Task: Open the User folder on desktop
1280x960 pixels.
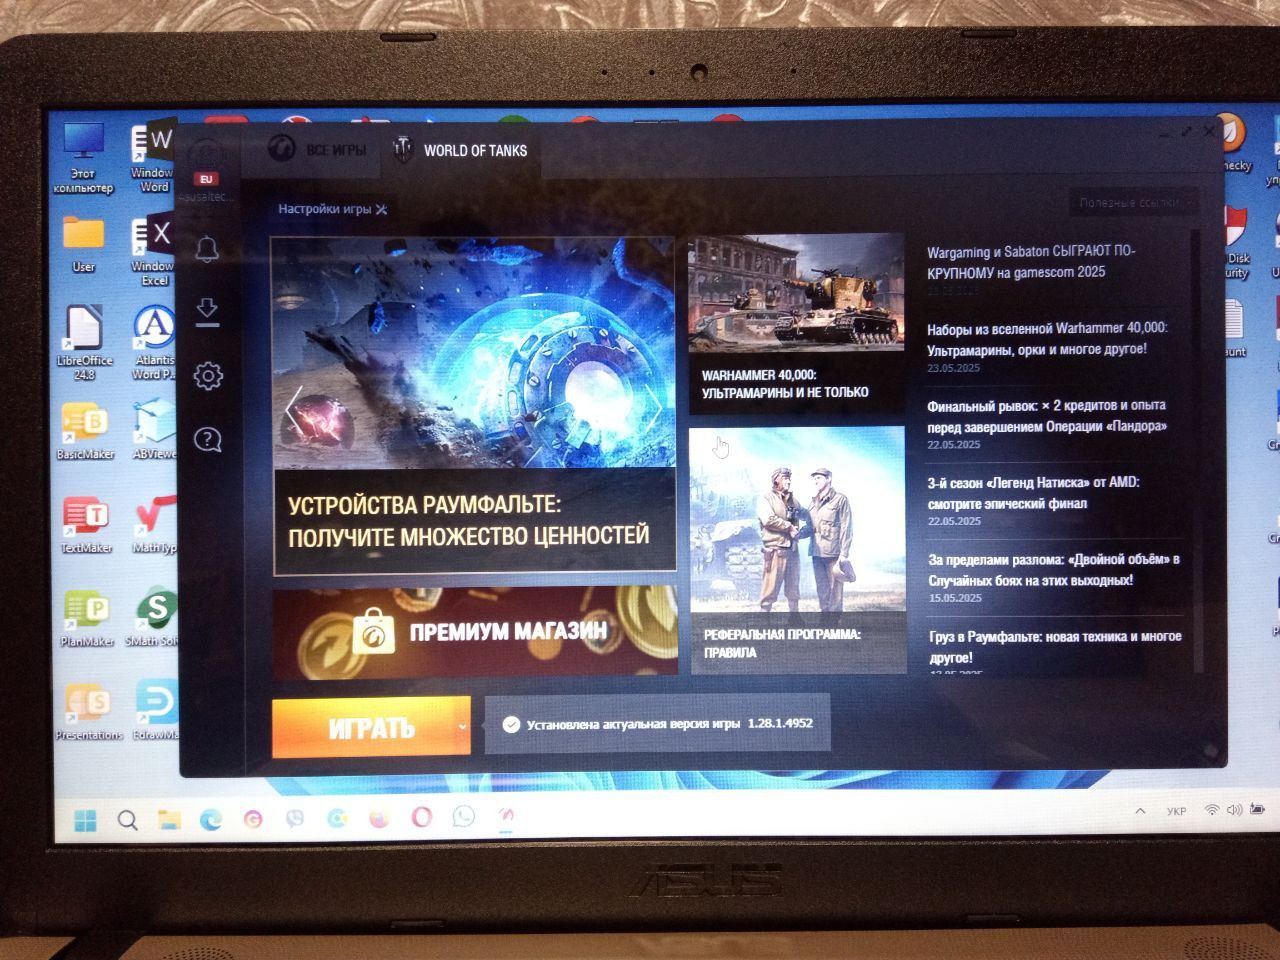Action: tap(84, 244)
